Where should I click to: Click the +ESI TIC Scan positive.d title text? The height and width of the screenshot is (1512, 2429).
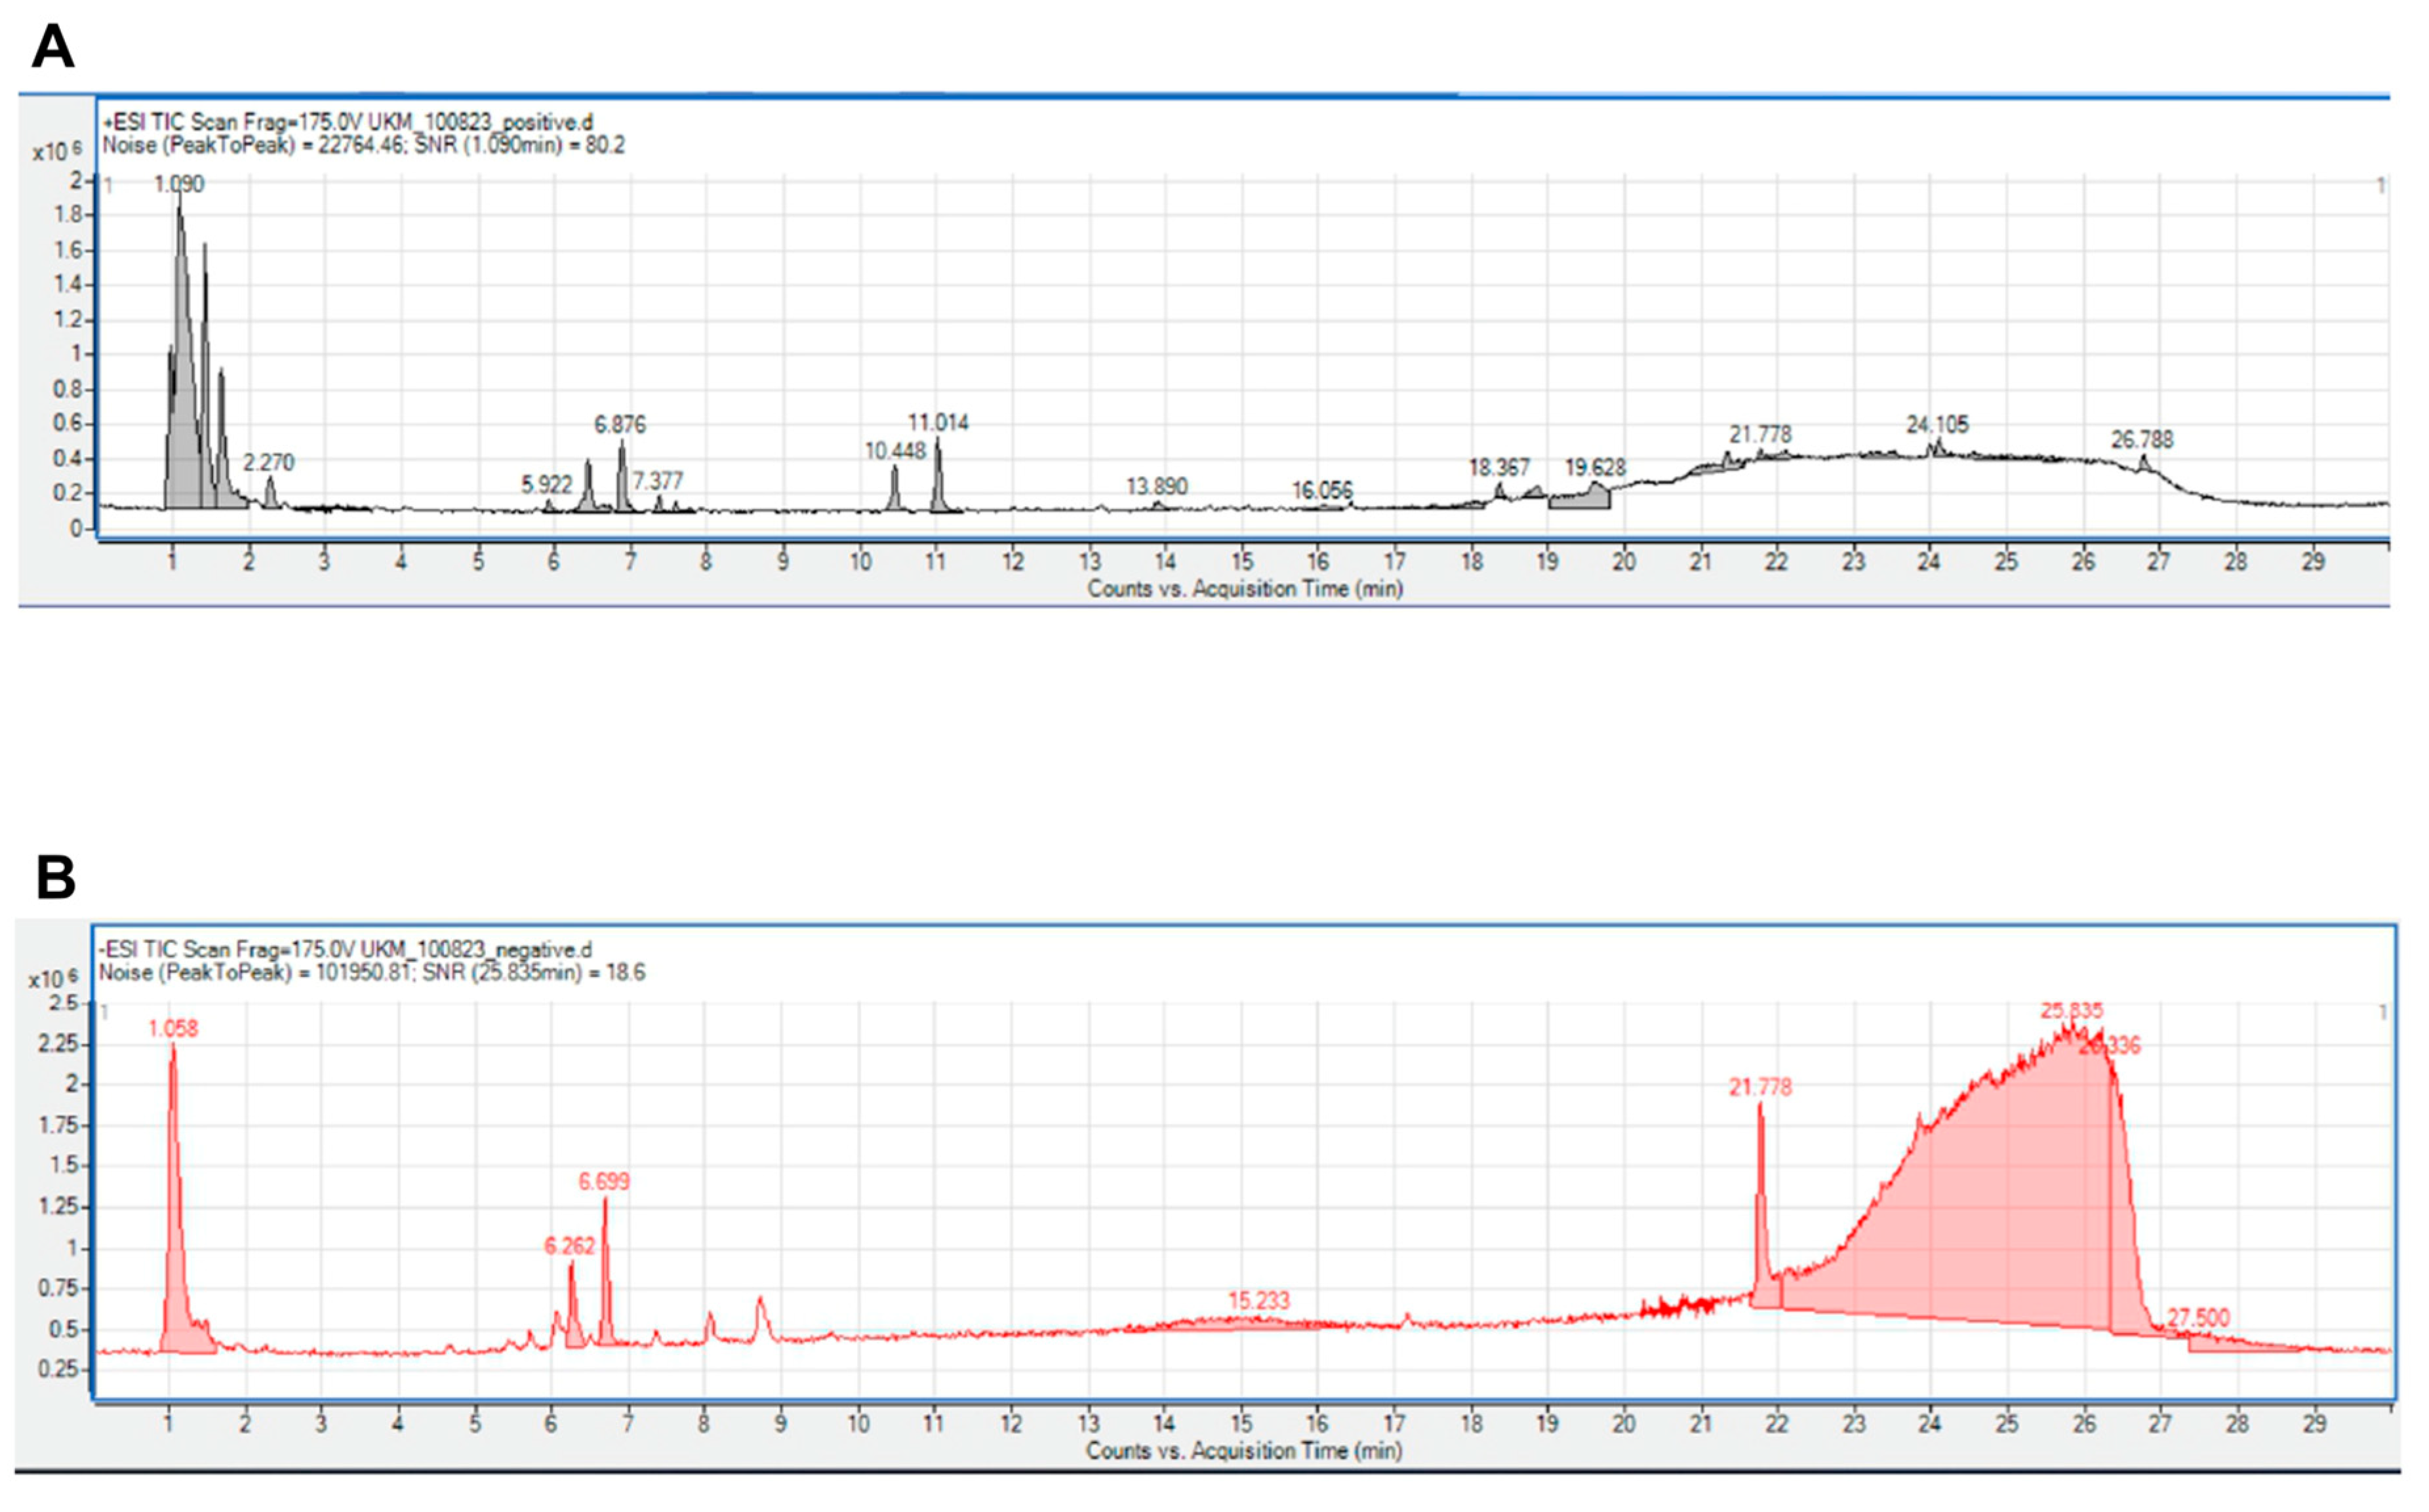pos(348,123)
